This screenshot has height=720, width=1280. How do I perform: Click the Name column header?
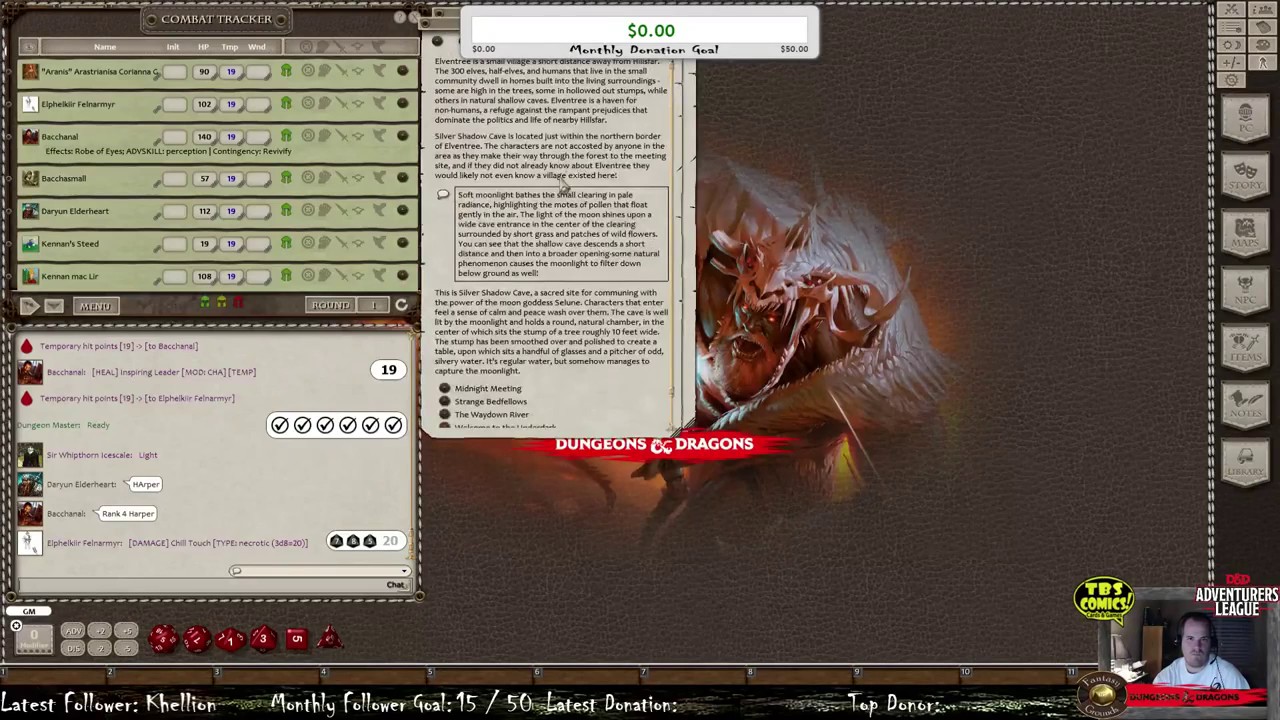click(x=105, y=47)
